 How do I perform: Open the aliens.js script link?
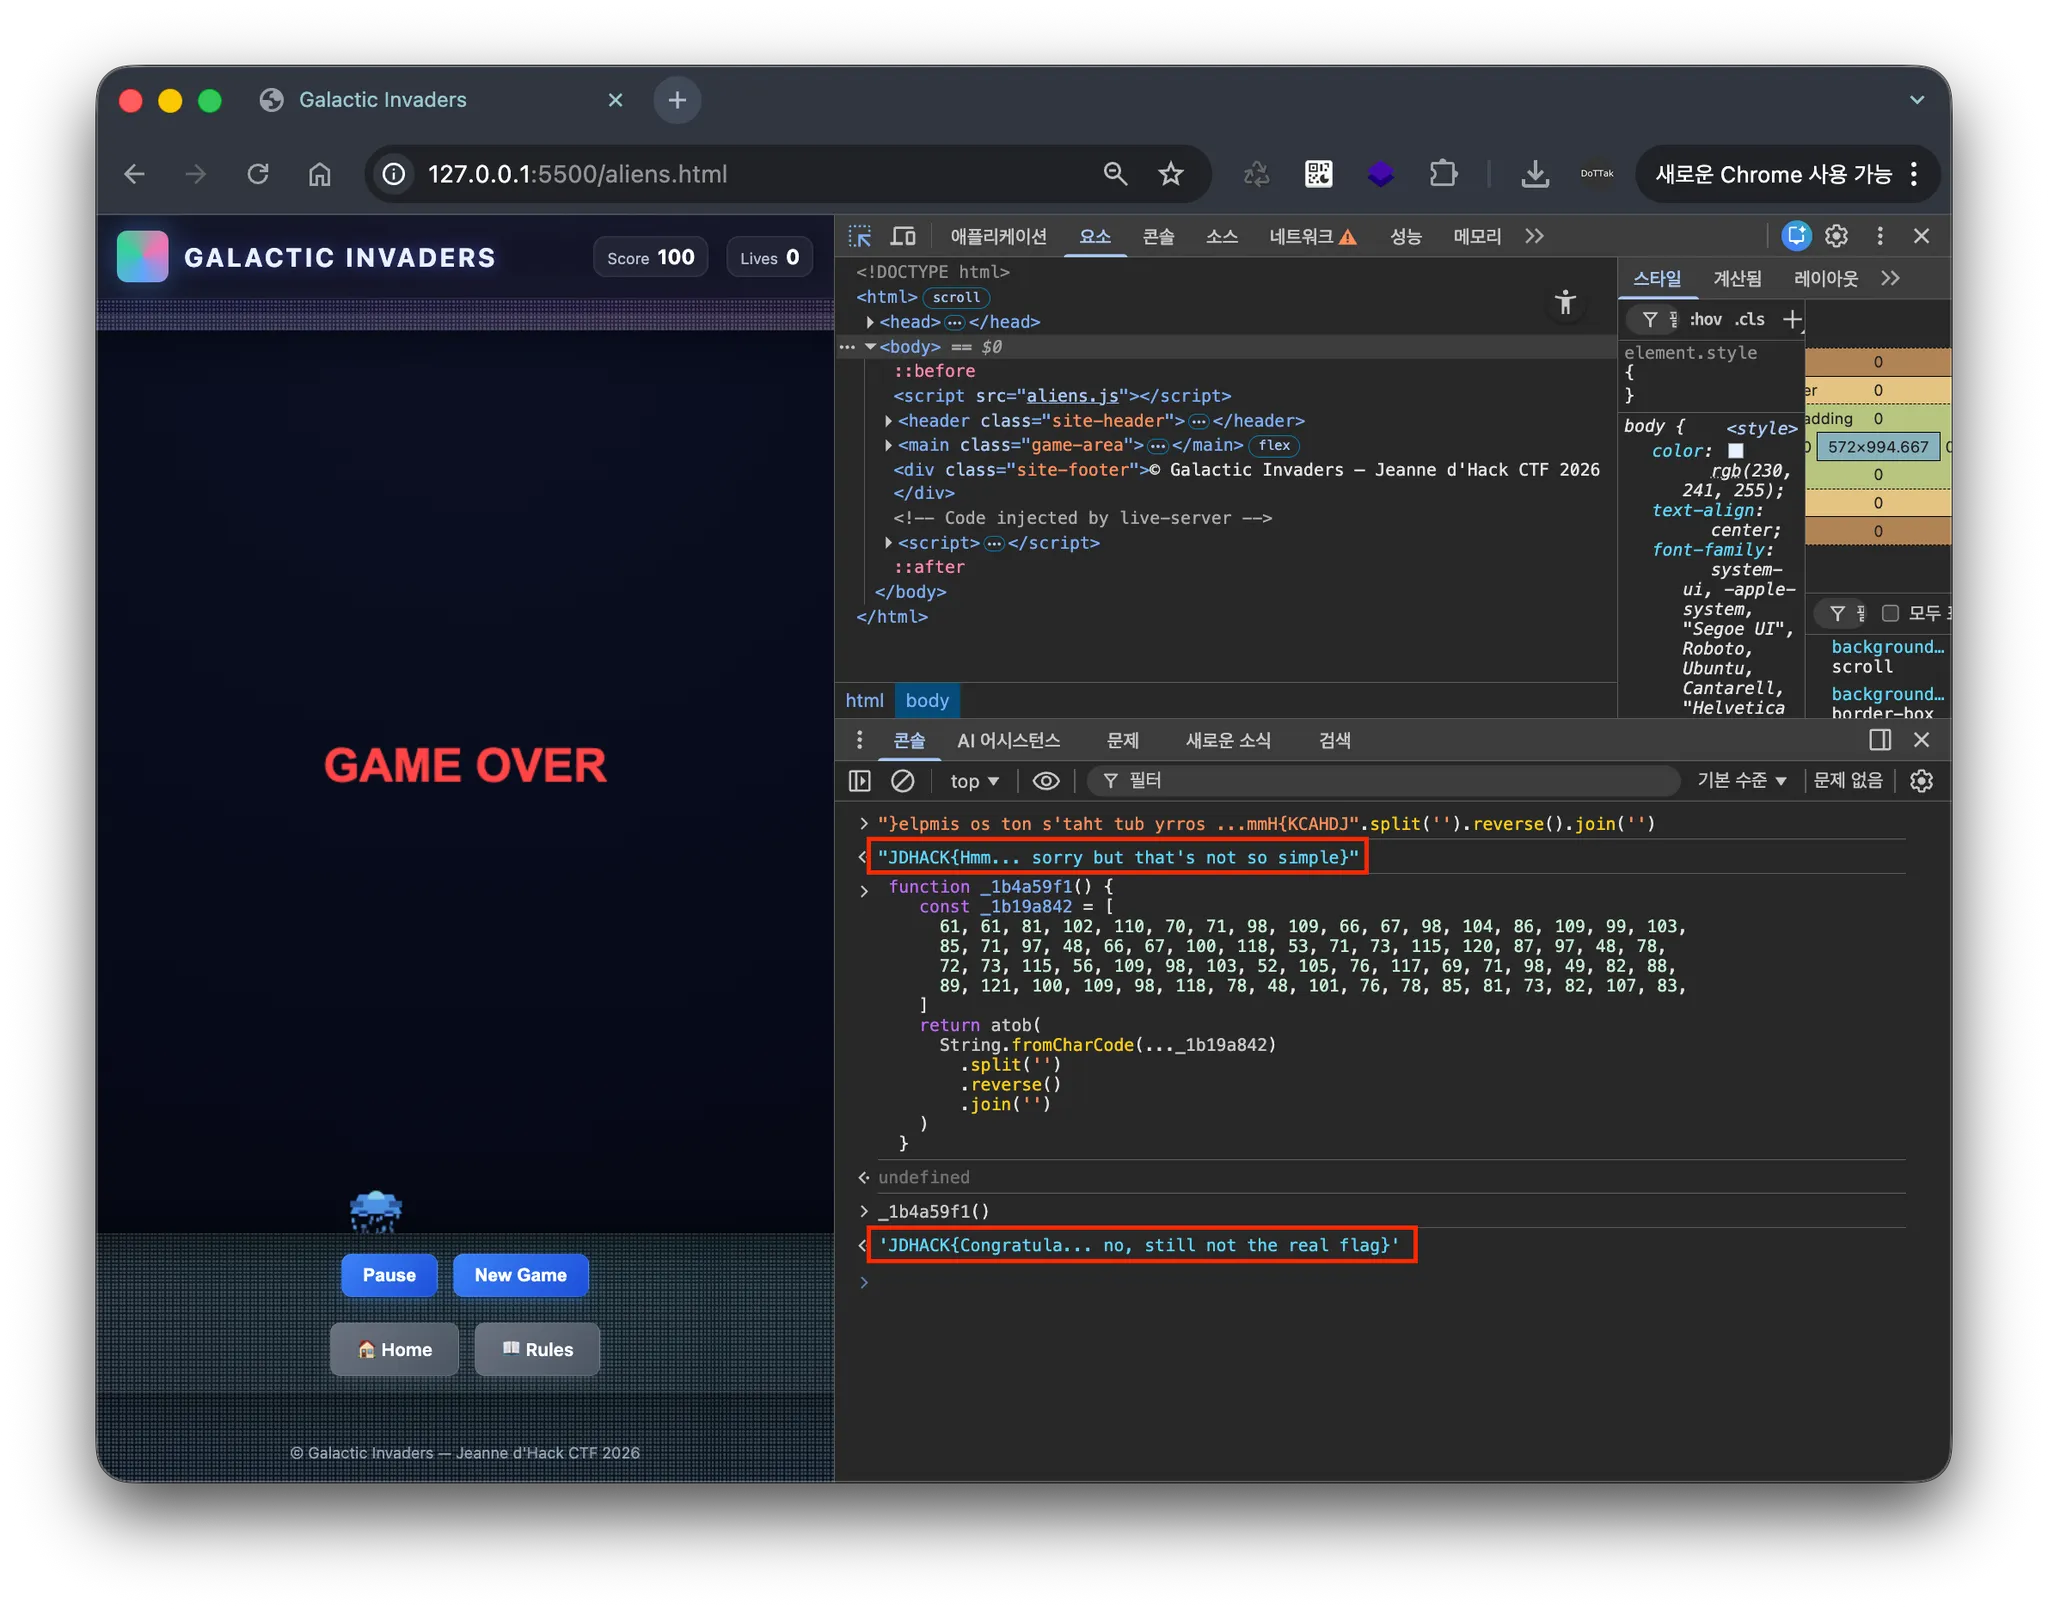[1072, 396]
